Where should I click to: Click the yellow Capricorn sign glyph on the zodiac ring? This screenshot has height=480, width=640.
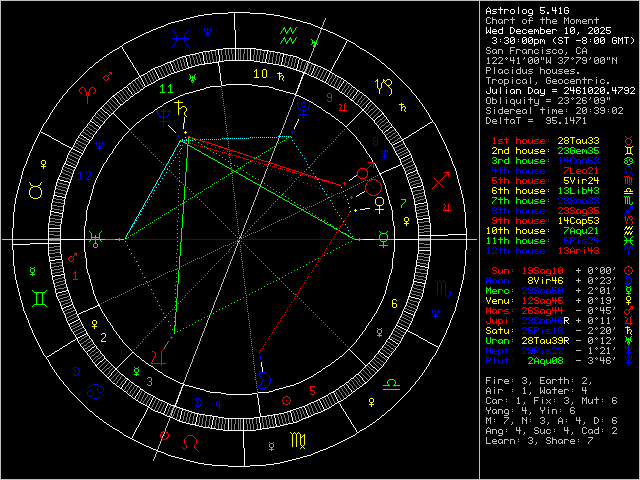[384, 87]
